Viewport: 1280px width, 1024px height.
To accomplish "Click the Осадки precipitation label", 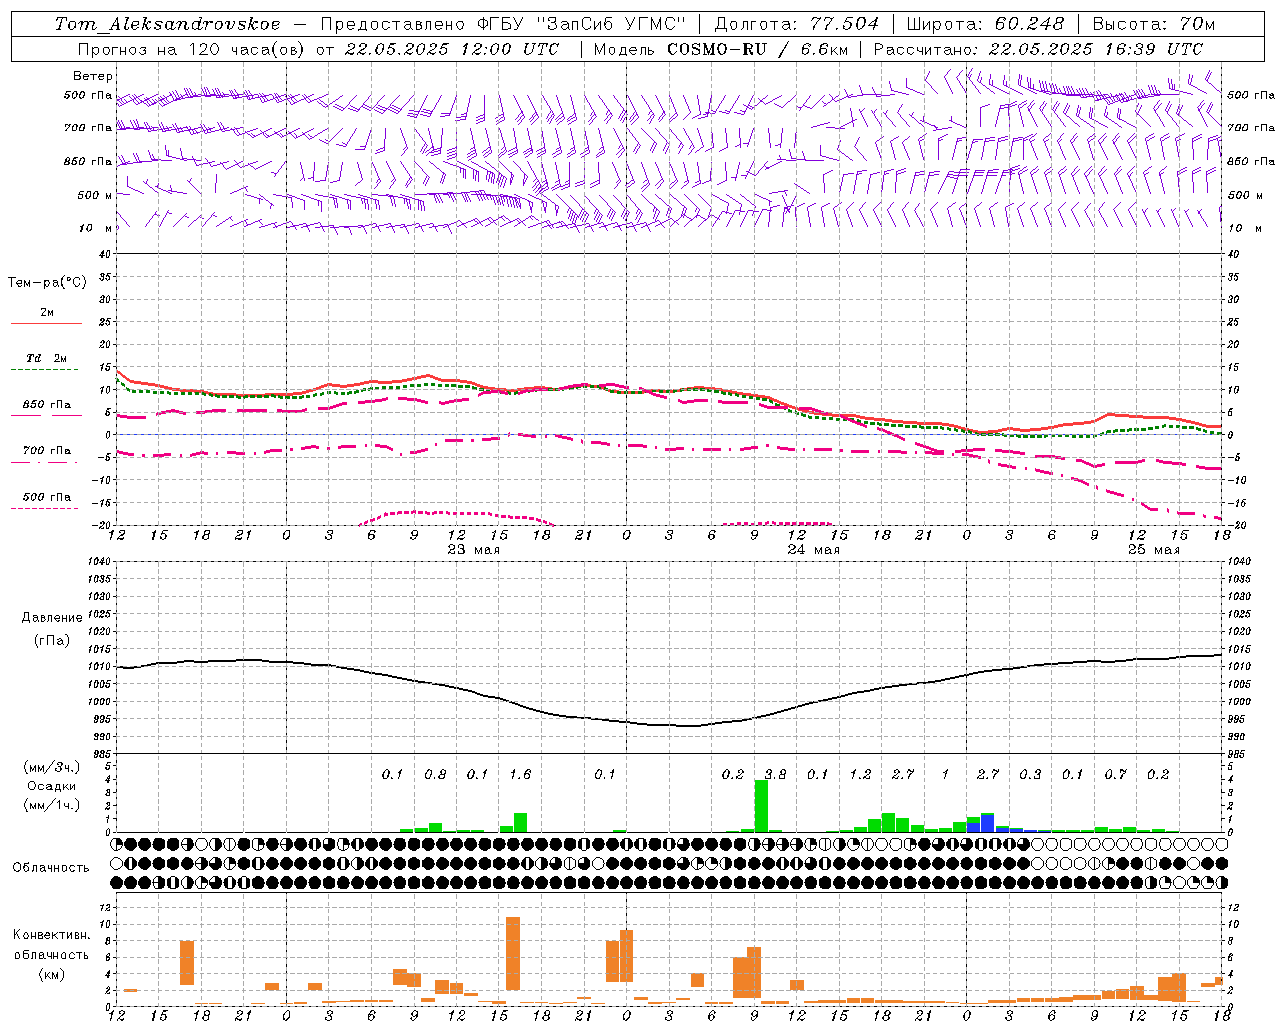I will point(52,786).
